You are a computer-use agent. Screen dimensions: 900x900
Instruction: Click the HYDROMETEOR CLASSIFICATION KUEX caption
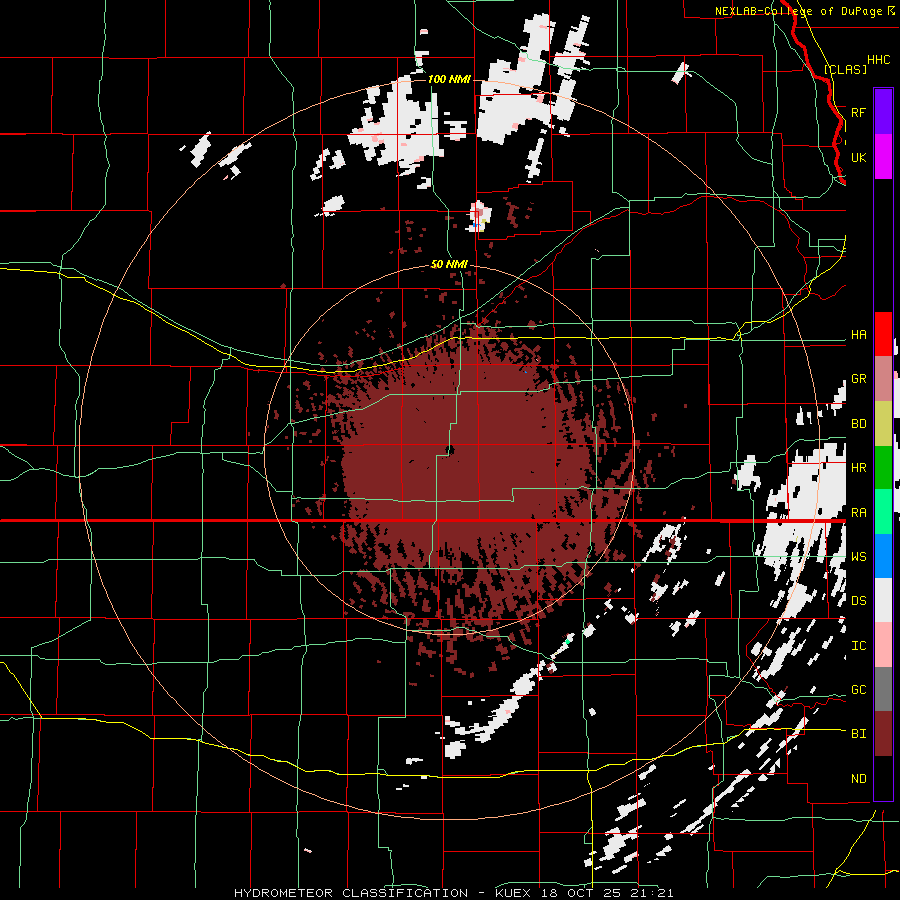point(453,893)
